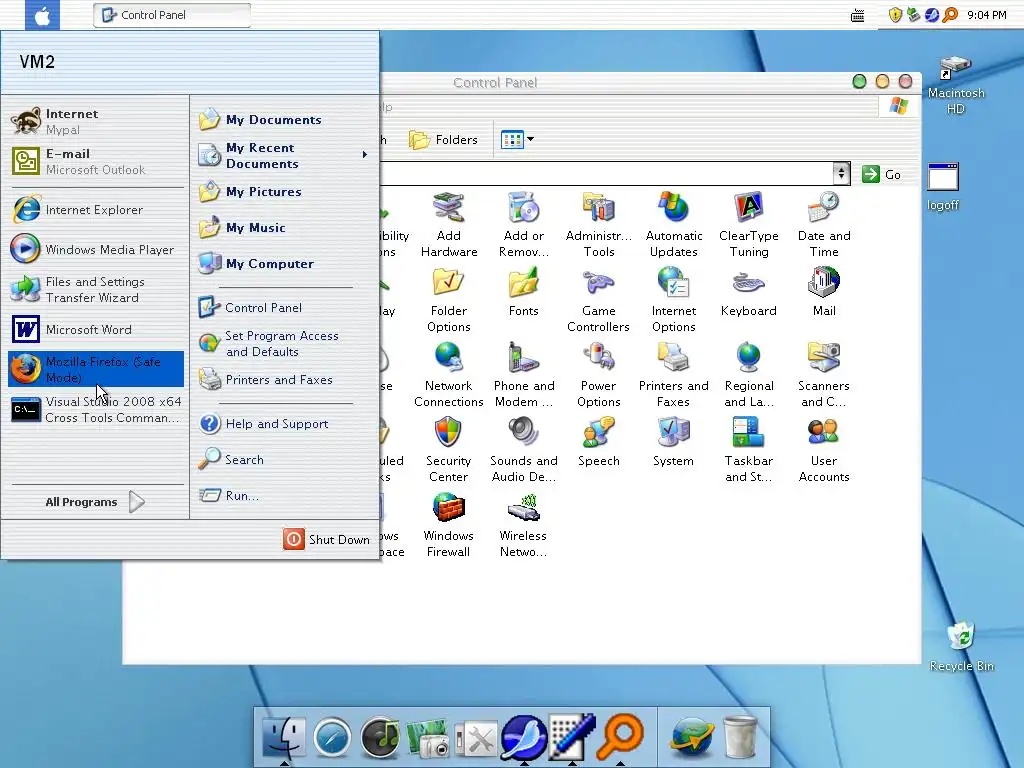
Task: Open Security Center icon
Action: pos(449,450)
